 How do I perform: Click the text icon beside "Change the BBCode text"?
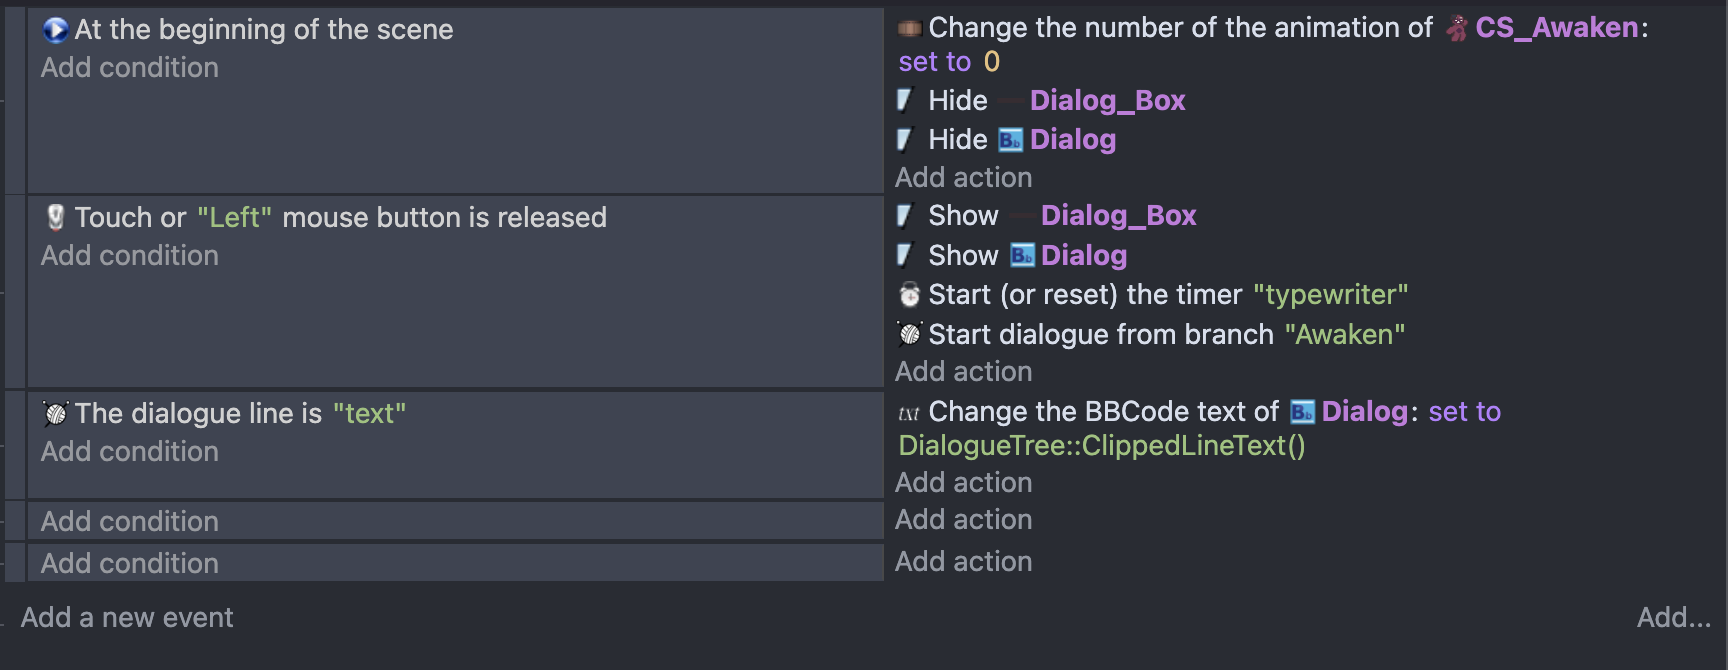click(909, 413)
